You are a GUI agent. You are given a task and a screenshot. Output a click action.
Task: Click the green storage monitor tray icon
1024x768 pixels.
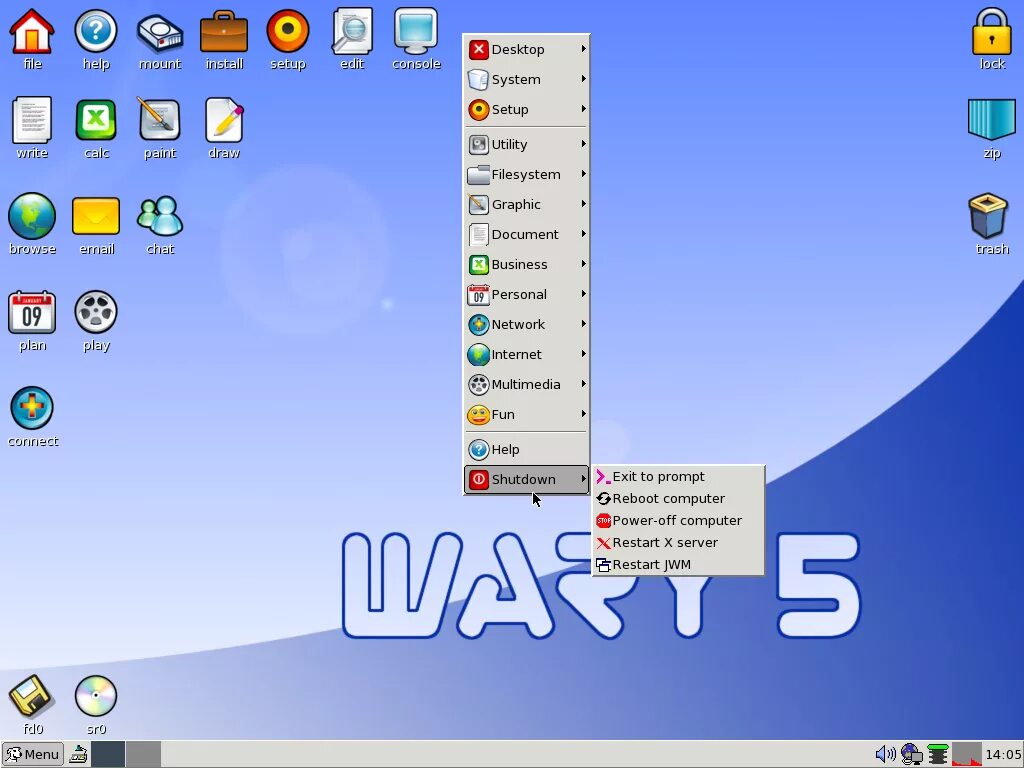(x=938, y=754)
